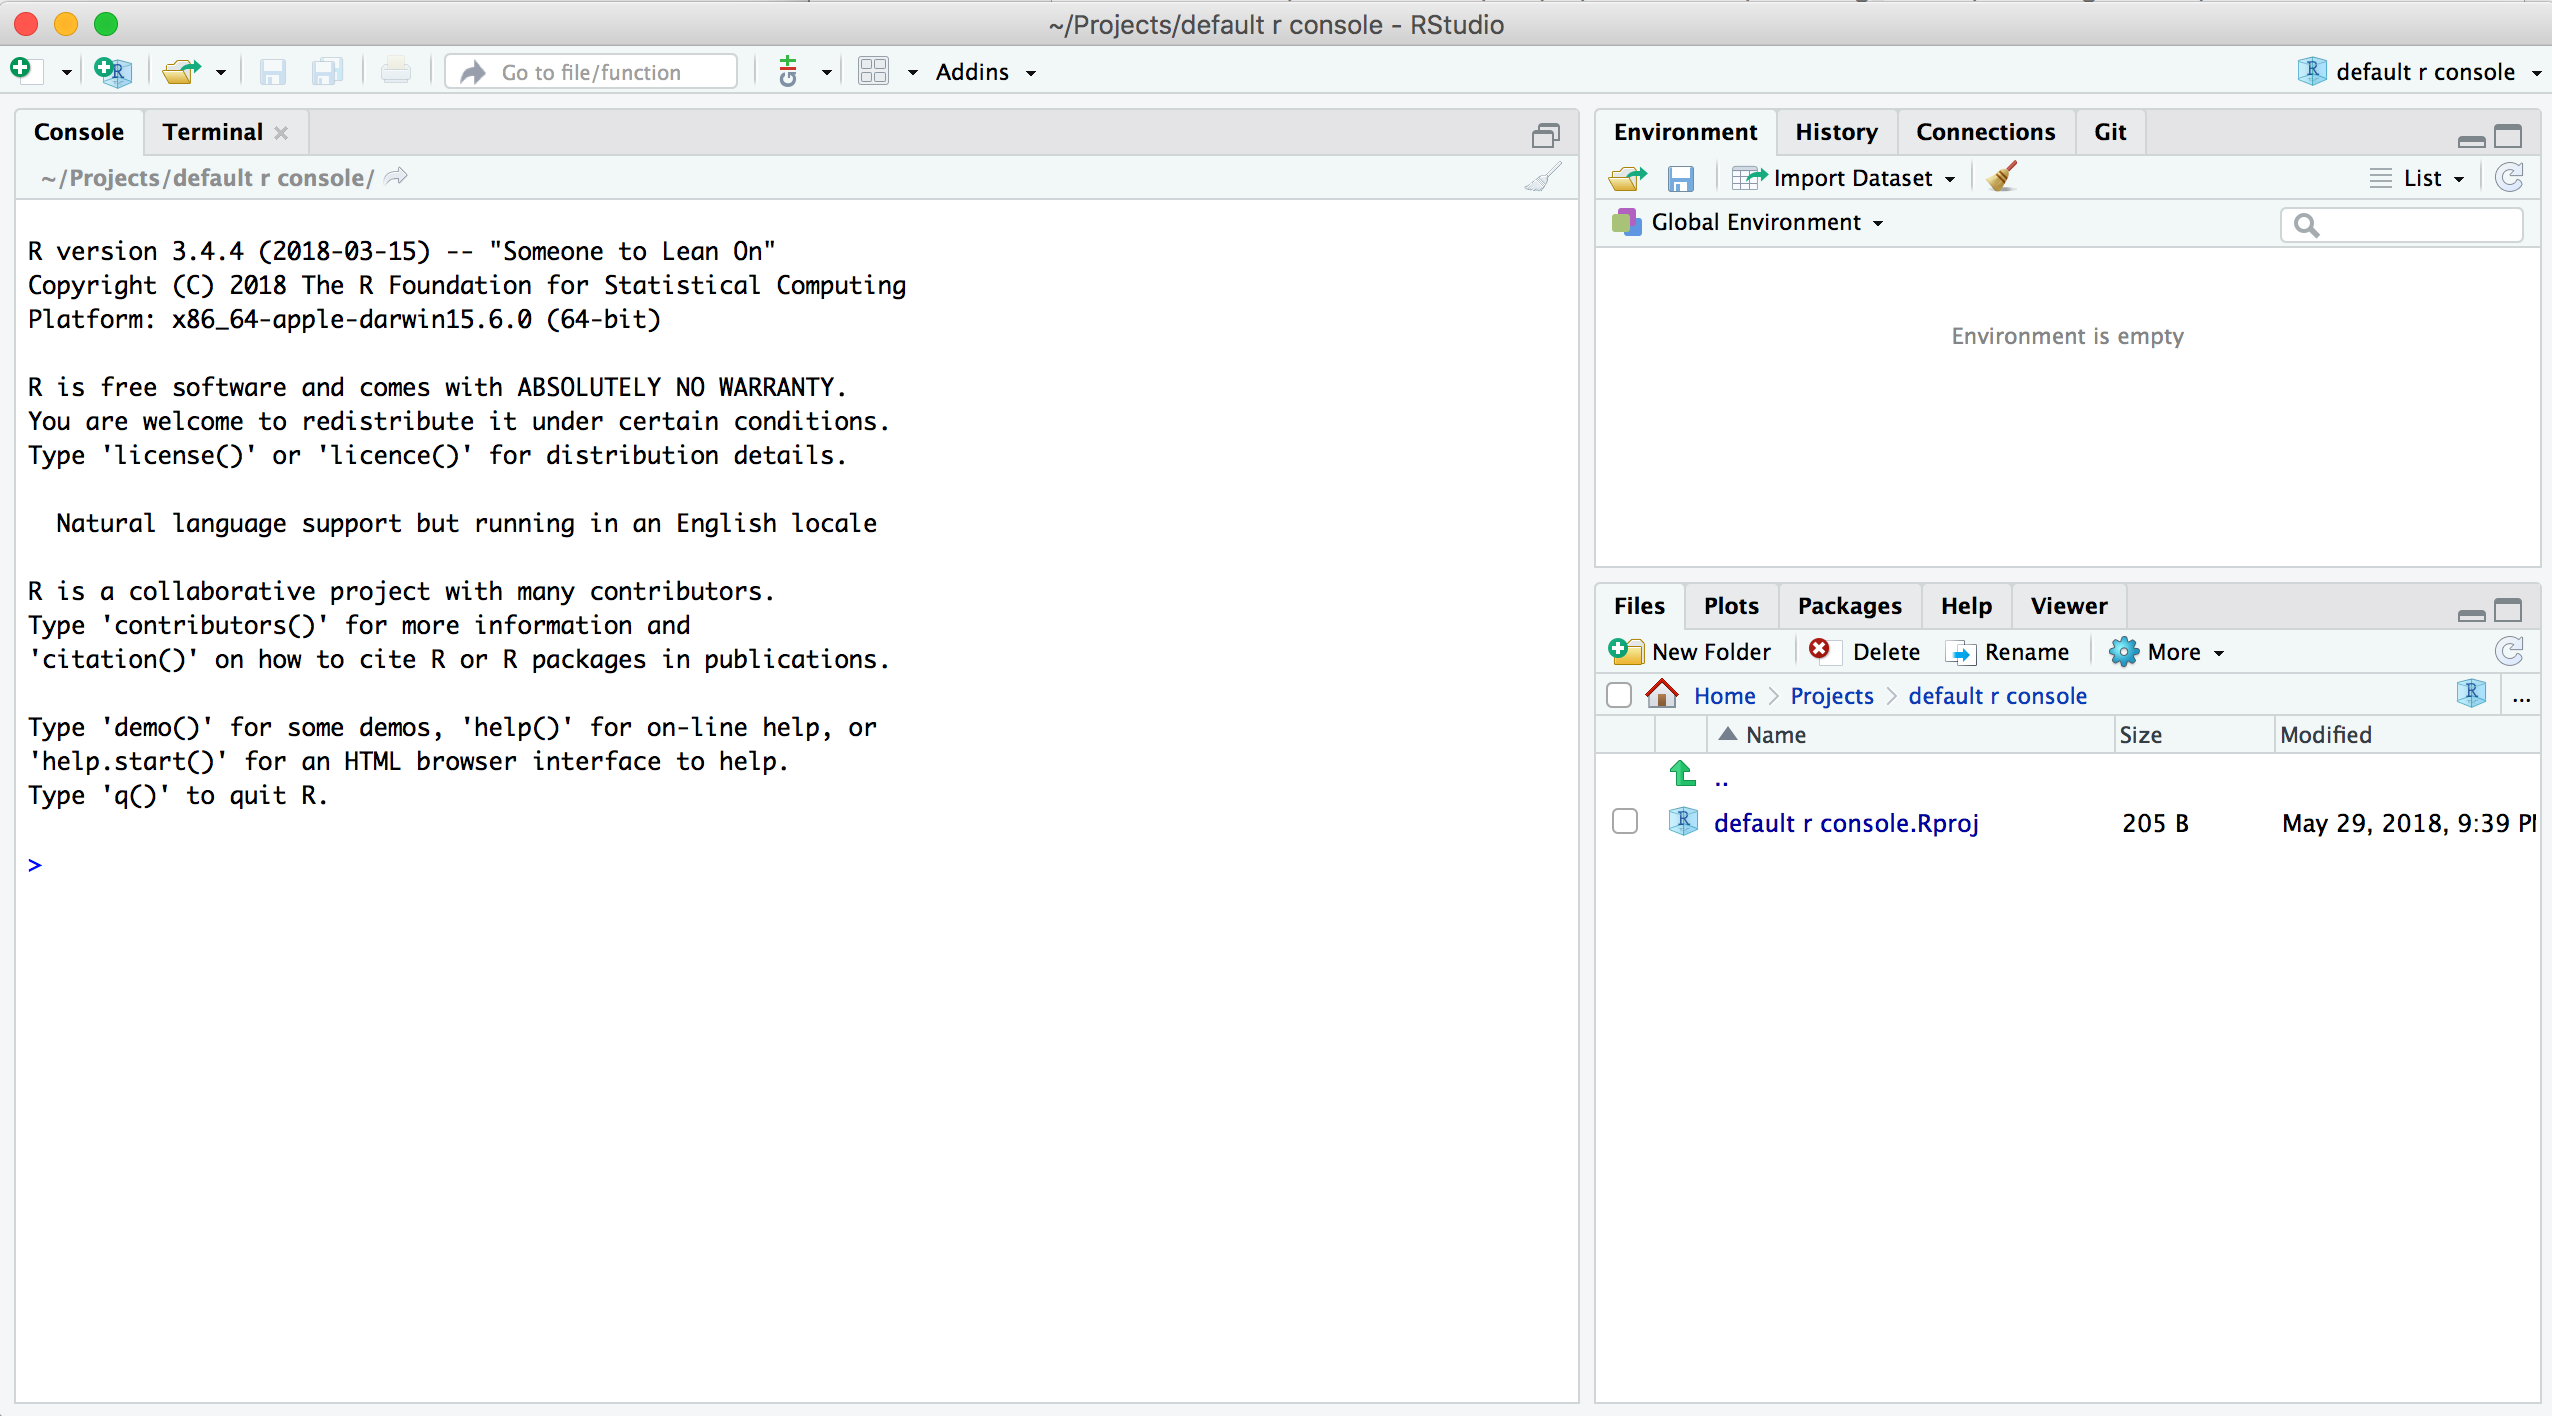Open the Projects breadcrumb link

[x=1831, y=696]
